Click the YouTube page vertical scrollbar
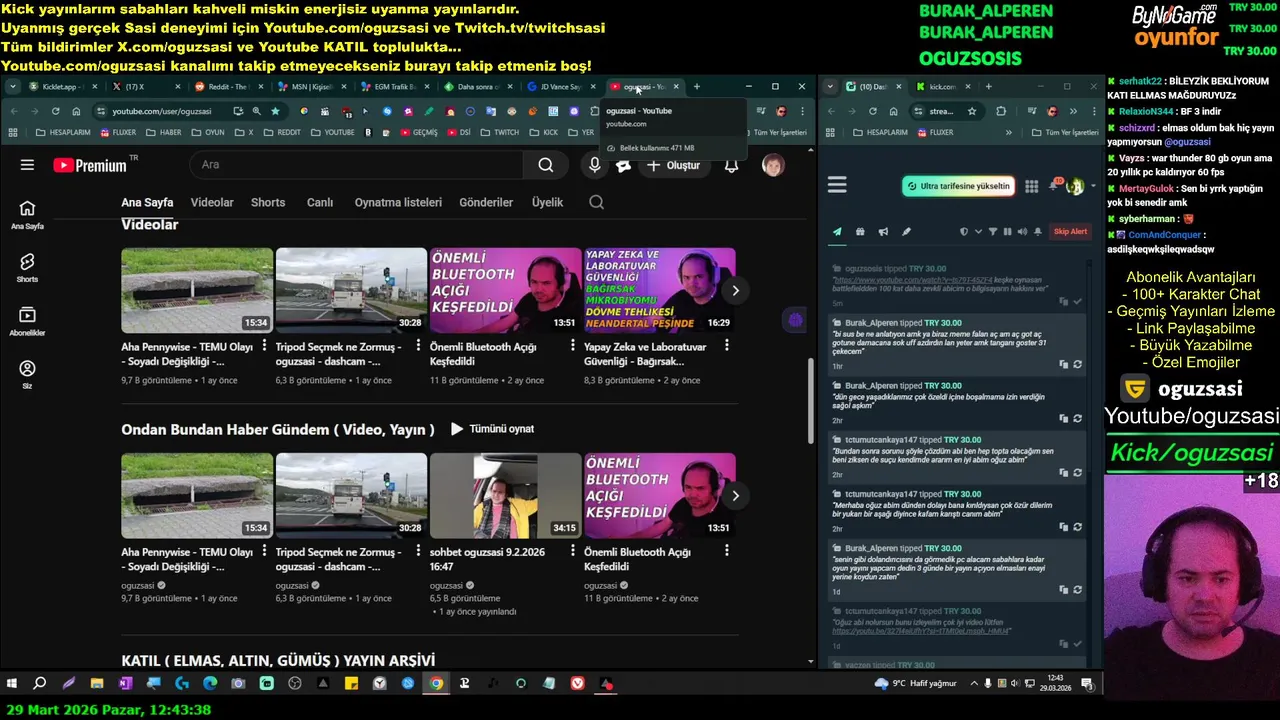The image size is (1280, 720). pyautogui.click(x=811, y=400)
